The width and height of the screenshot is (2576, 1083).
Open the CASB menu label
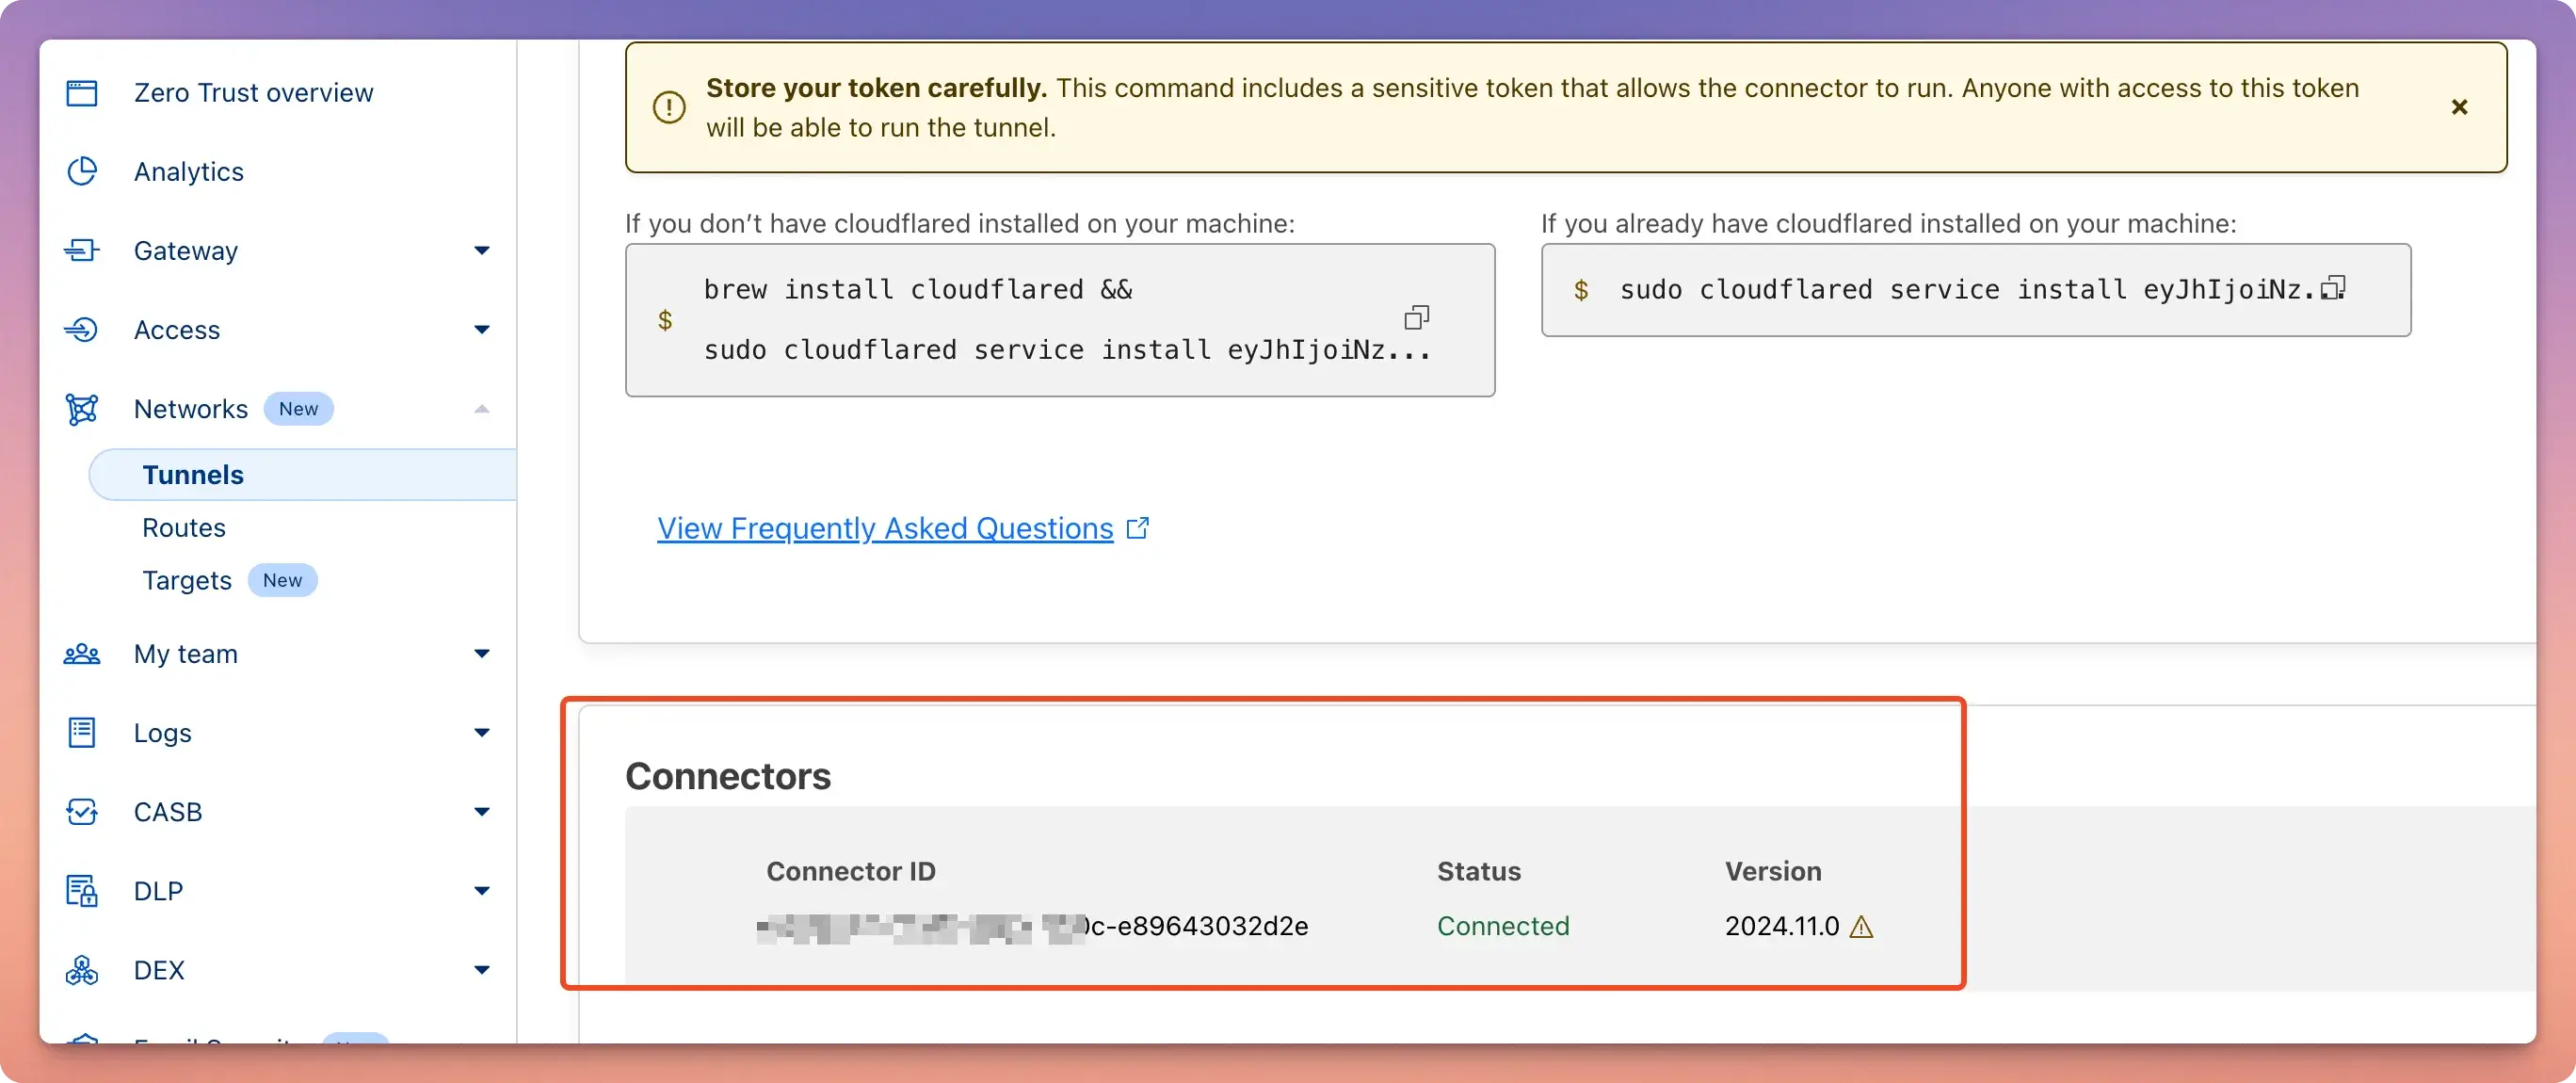168,812
